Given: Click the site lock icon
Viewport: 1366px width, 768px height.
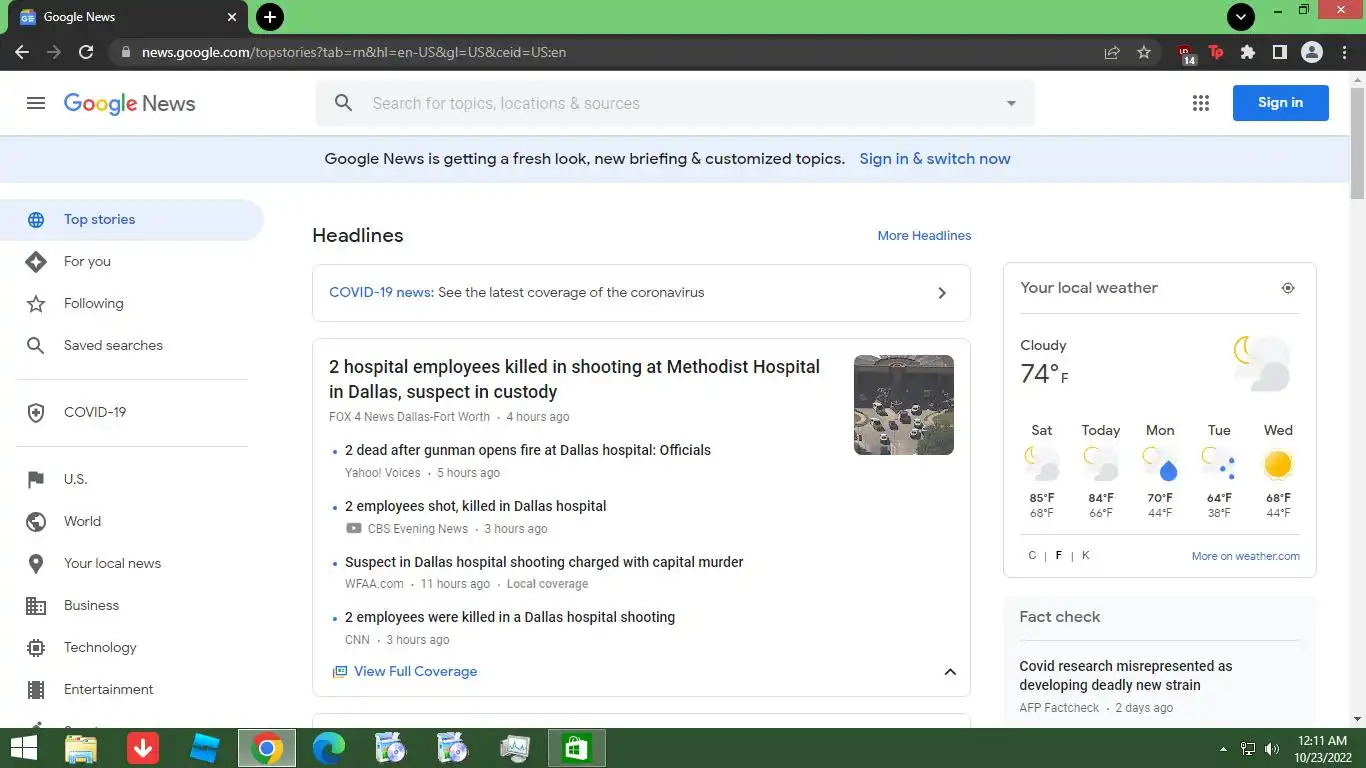Looking at the screenshot, I should [125, 52].
